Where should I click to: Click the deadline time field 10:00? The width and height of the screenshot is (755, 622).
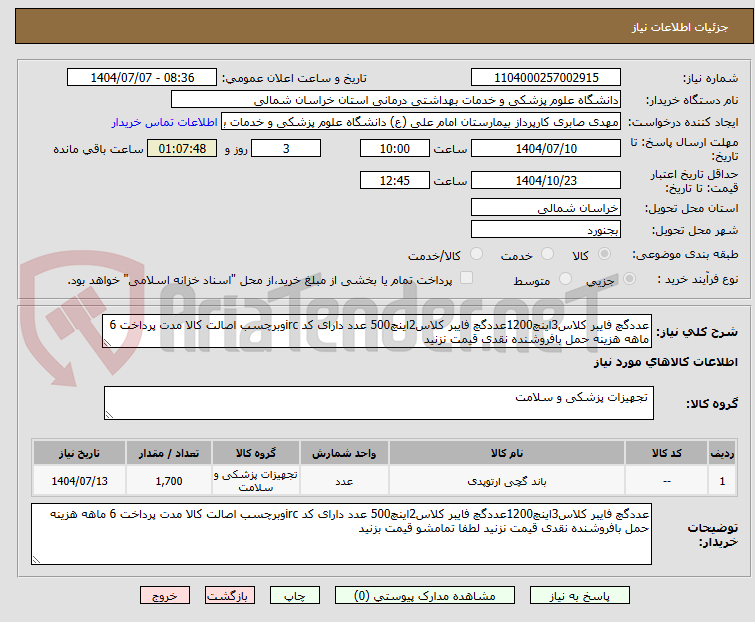(x=395, y=148)
